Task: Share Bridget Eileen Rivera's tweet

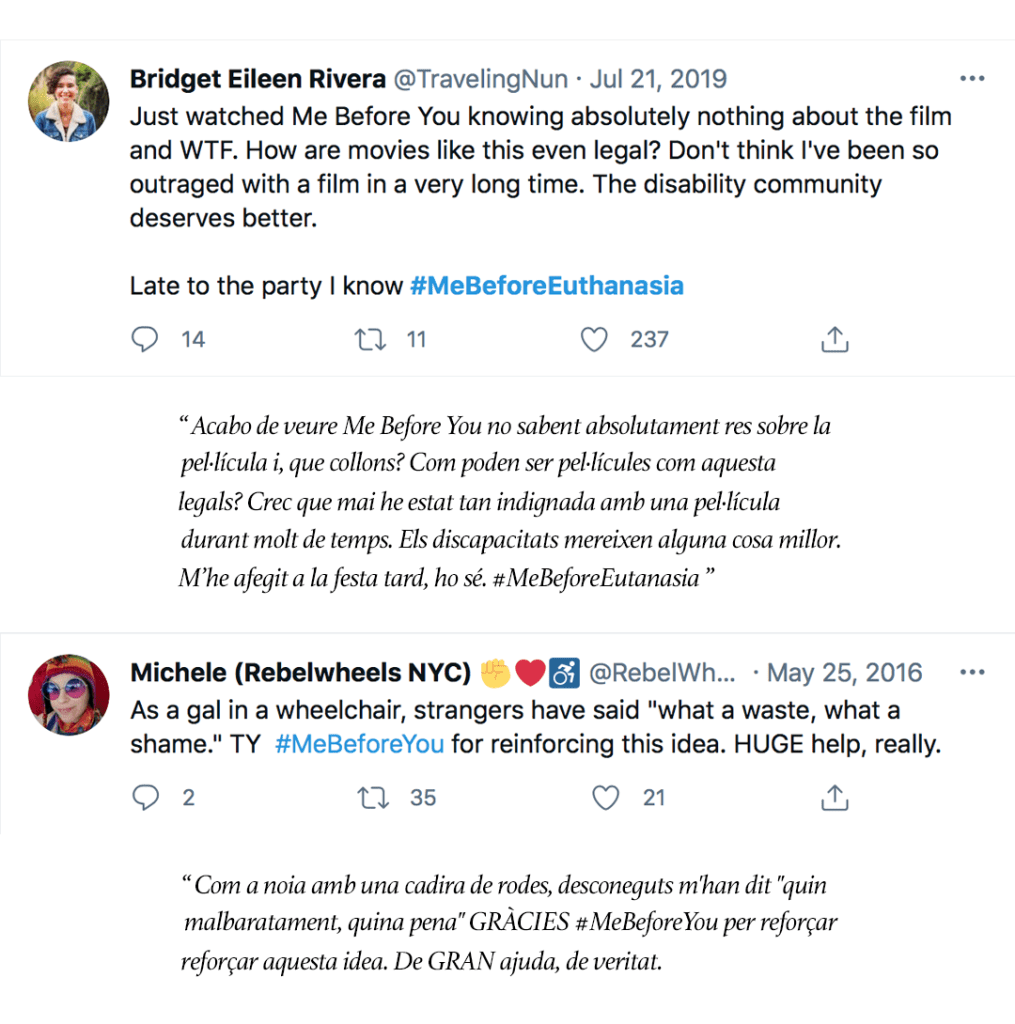Action: tap(834, 340)
